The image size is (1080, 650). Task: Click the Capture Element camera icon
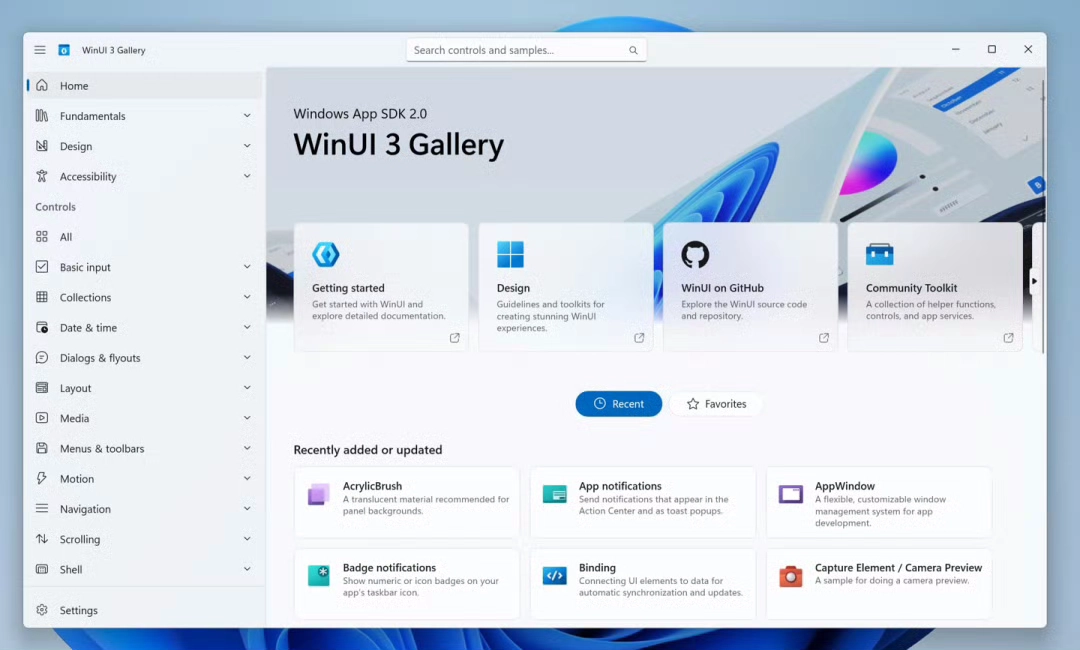(x=791, y=576)
